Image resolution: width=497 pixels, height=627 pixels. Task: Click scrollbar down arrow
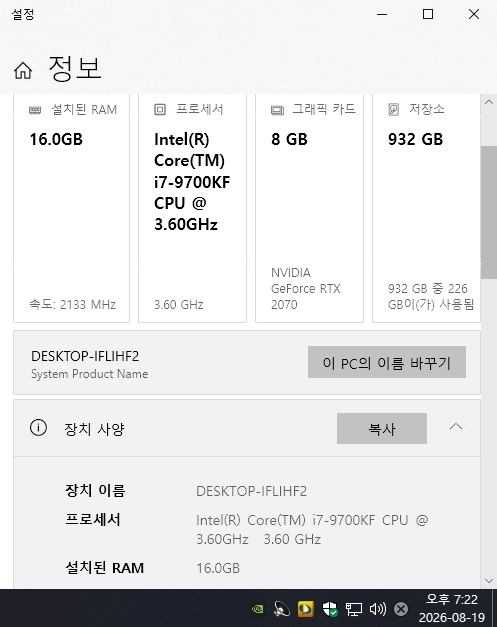[489, 581]
